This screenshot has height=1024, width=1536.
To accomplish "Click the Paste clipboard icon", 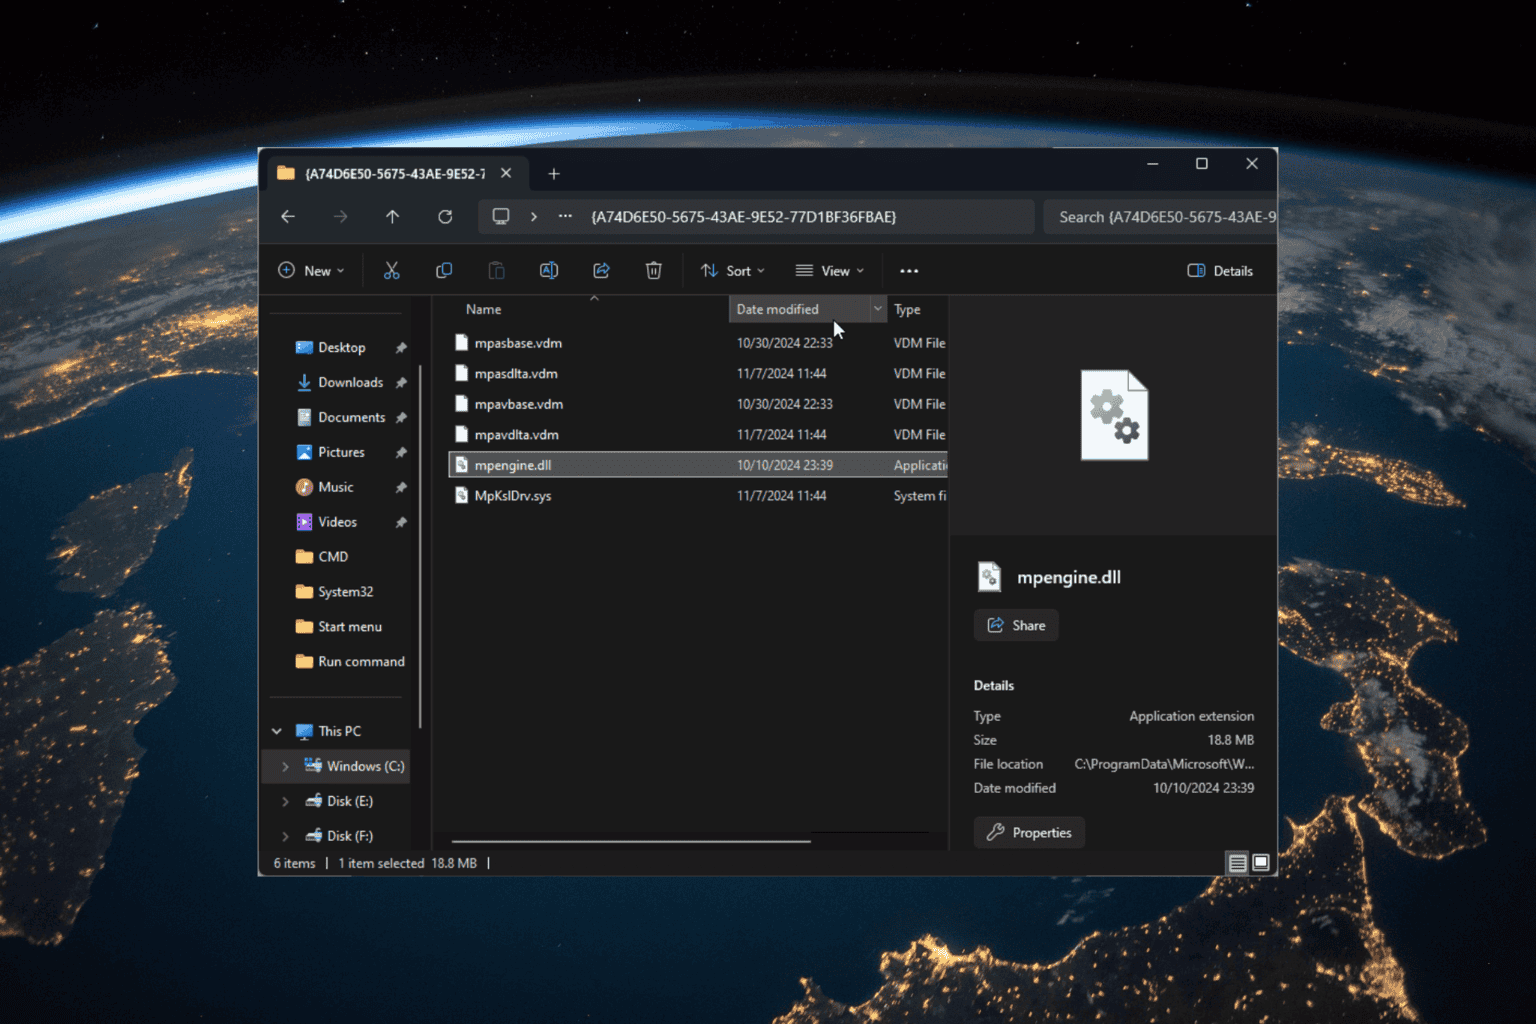I will 496,271.
